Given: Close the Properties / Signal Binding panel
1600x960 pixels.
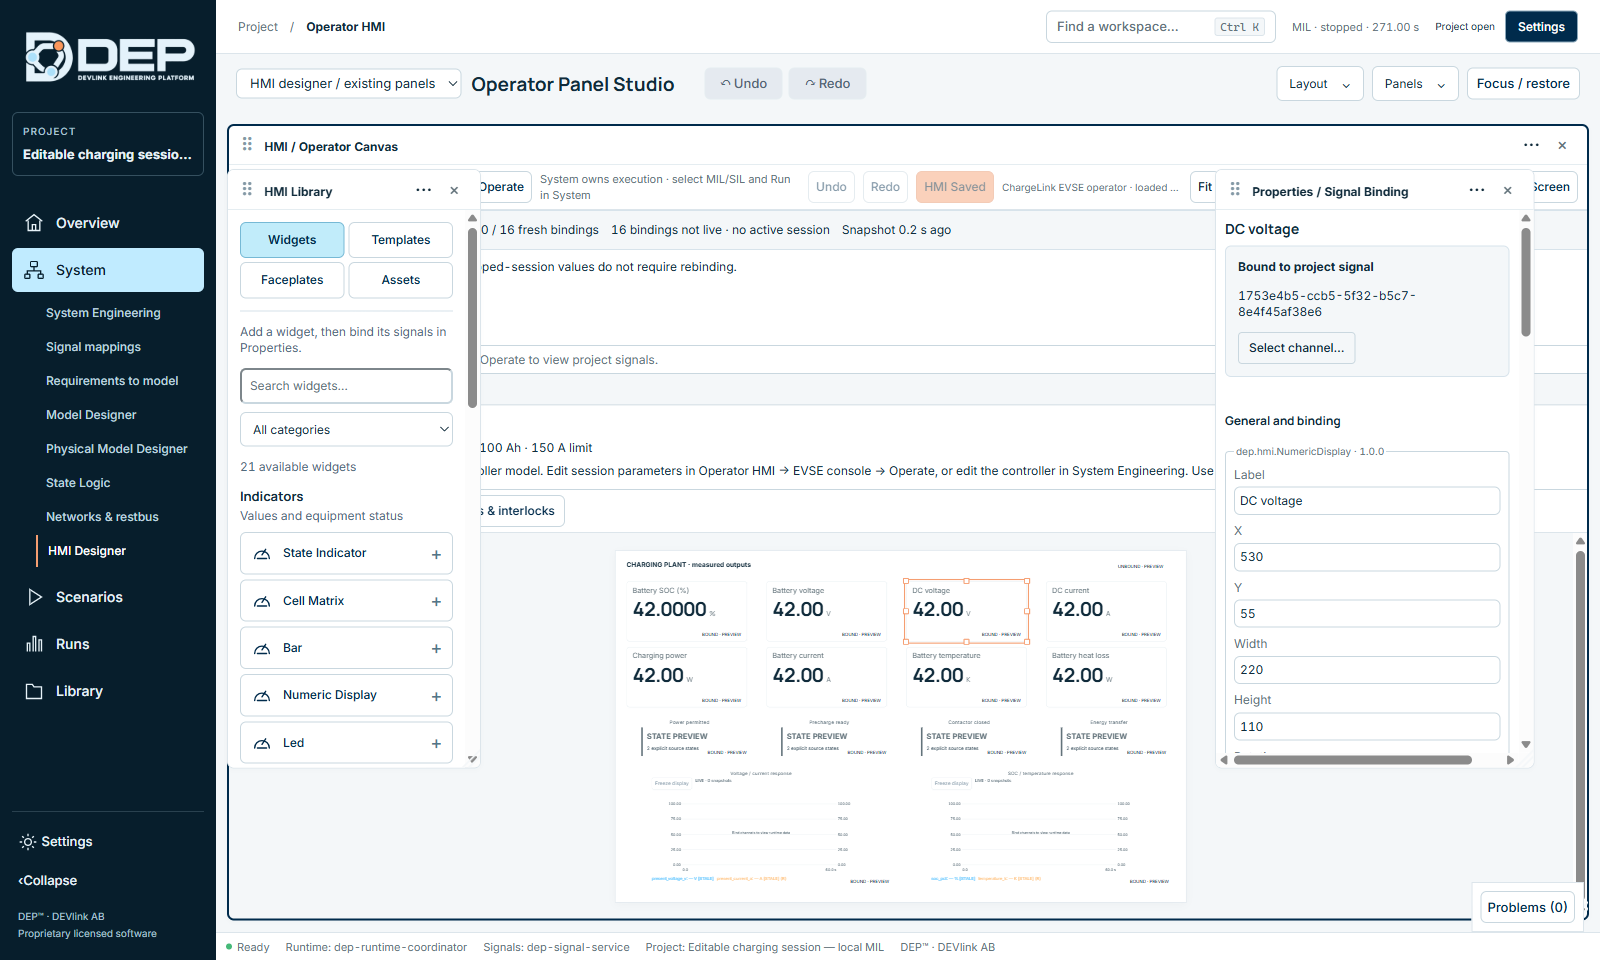Looking at the screenshot, I should tap(1507, 191).
